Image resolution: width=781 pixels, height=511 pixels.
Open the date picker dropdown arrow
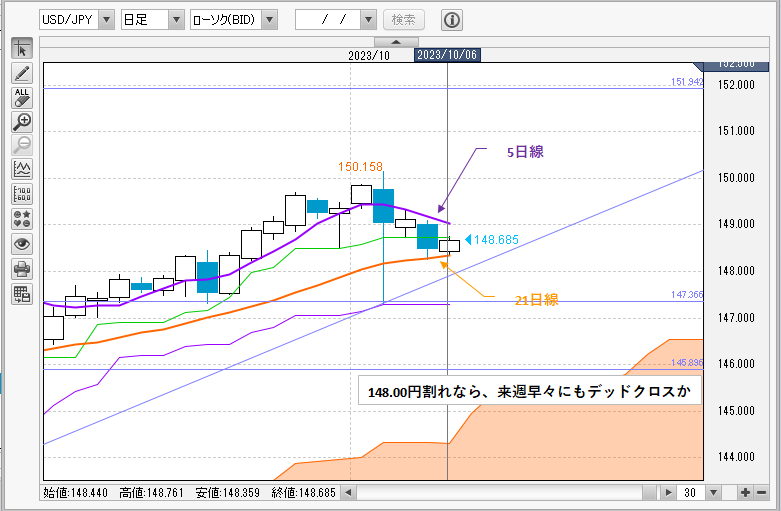point(369,19)
